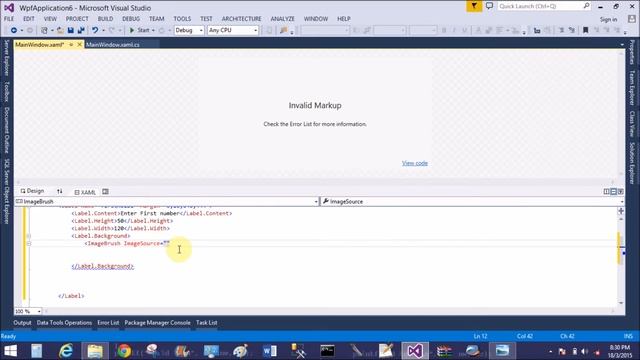Click the notifications filter flag icon

(474, 6)
